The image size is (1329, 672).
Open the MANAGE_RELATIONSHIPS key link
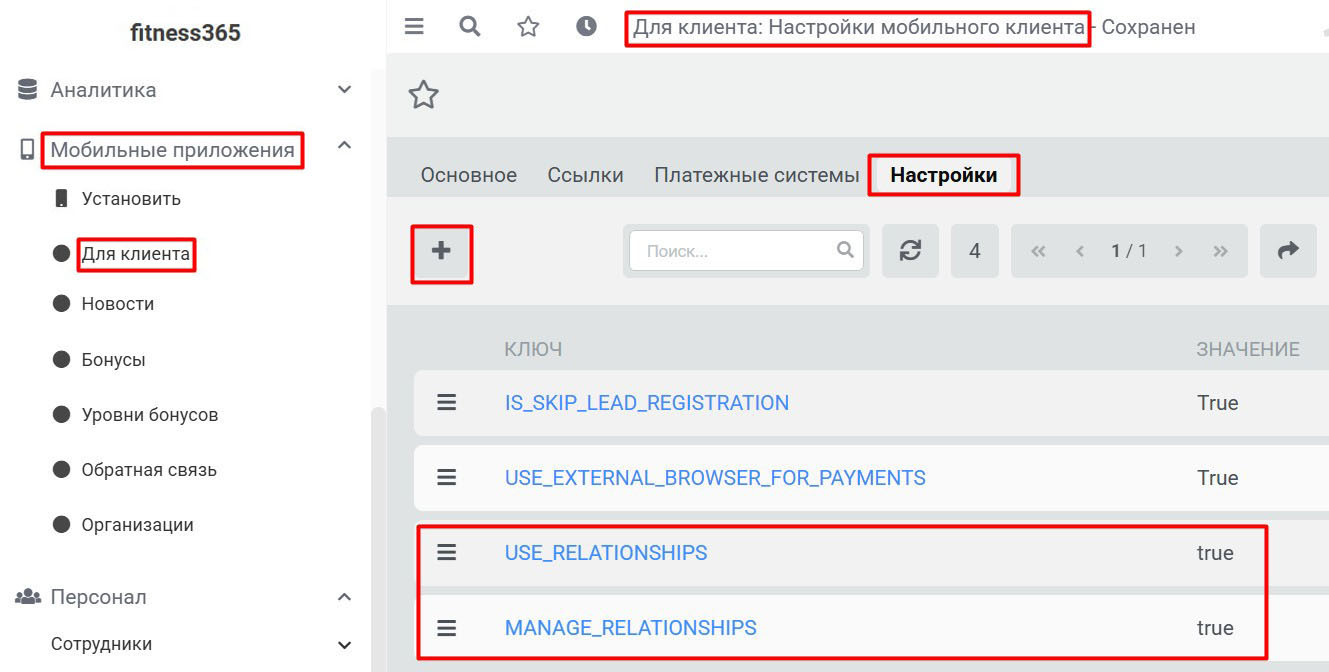click(631, 628)
